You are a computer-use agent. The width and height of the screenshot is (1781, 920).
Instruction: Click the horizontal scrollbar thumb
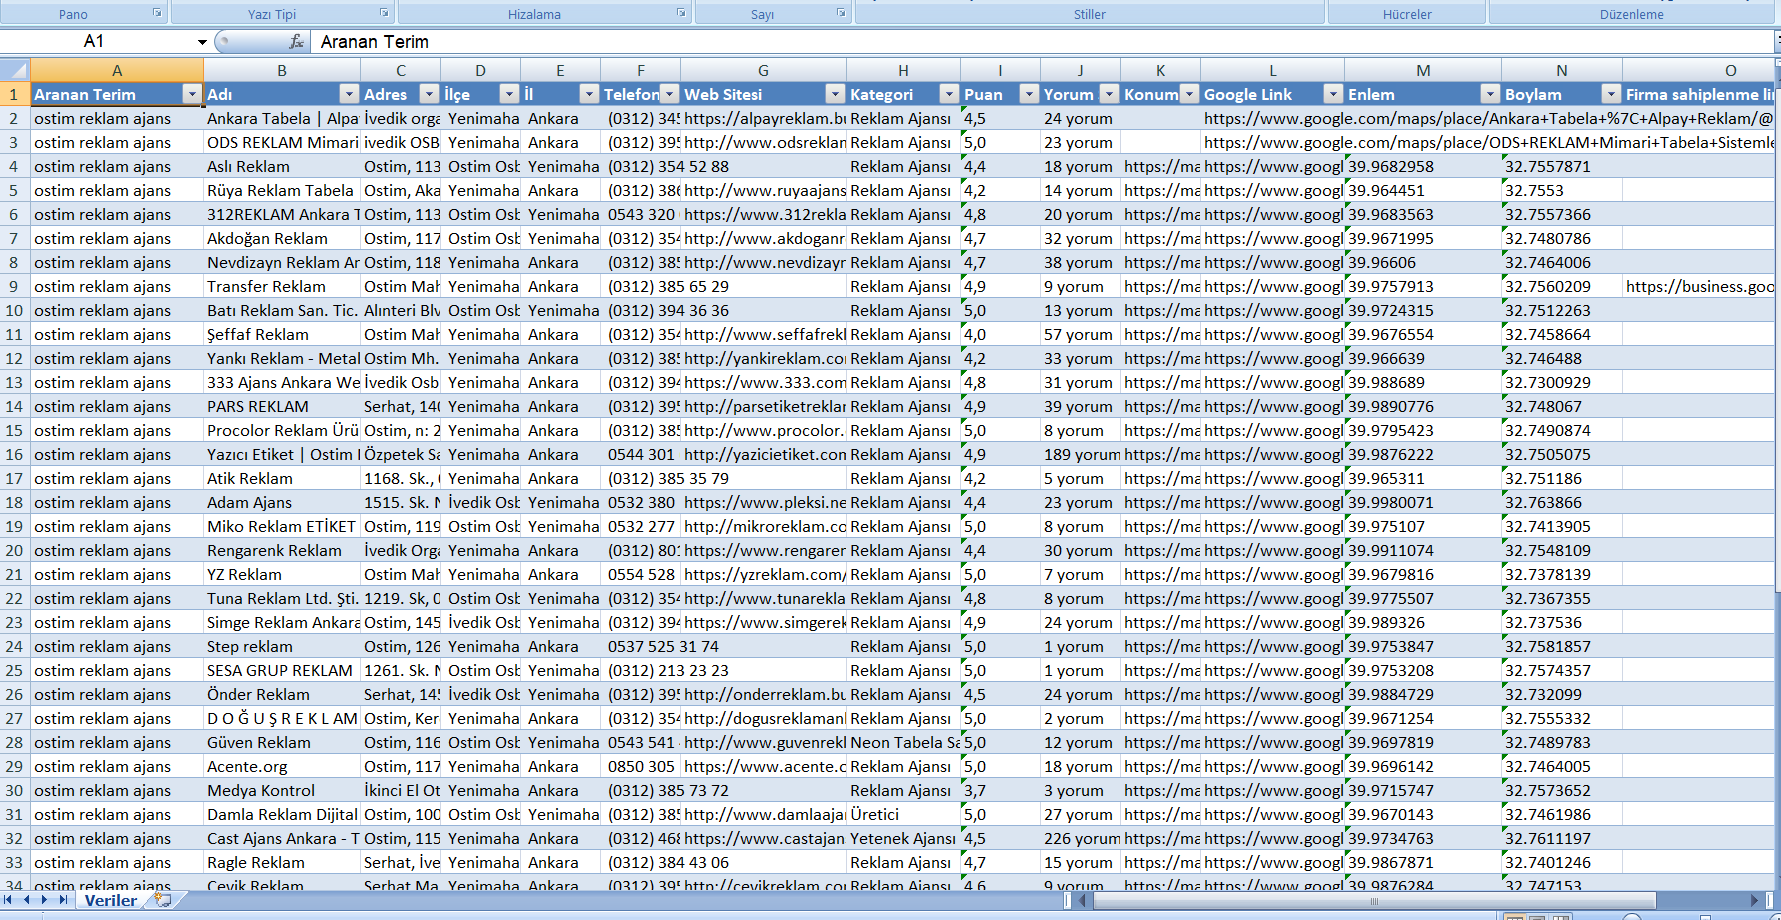pyautogui.click(x=1374, y=901)
